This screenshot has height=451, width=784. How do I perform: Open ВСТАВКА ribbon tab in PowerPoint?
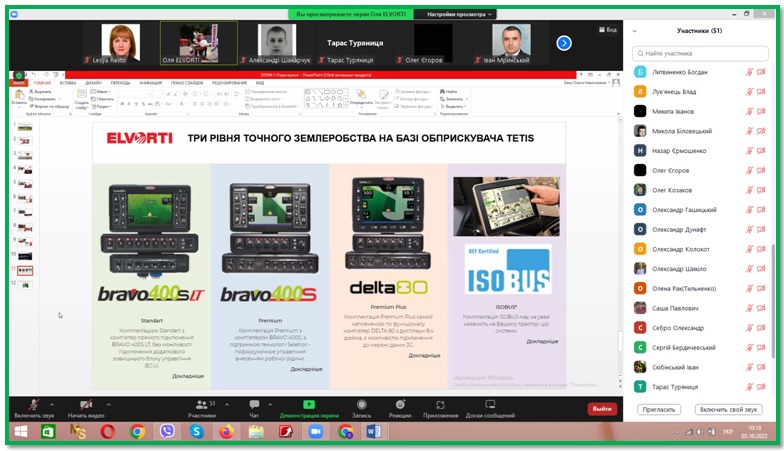(68, 83)
